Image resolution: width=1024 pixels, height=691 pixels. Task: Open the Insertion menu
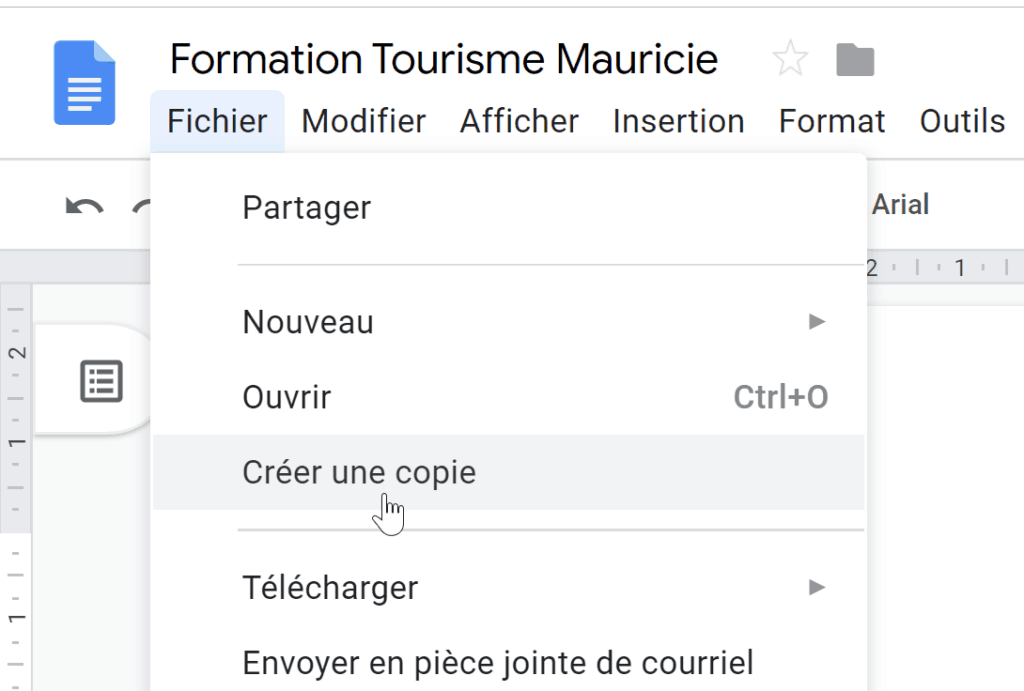(x=679, y=121)
